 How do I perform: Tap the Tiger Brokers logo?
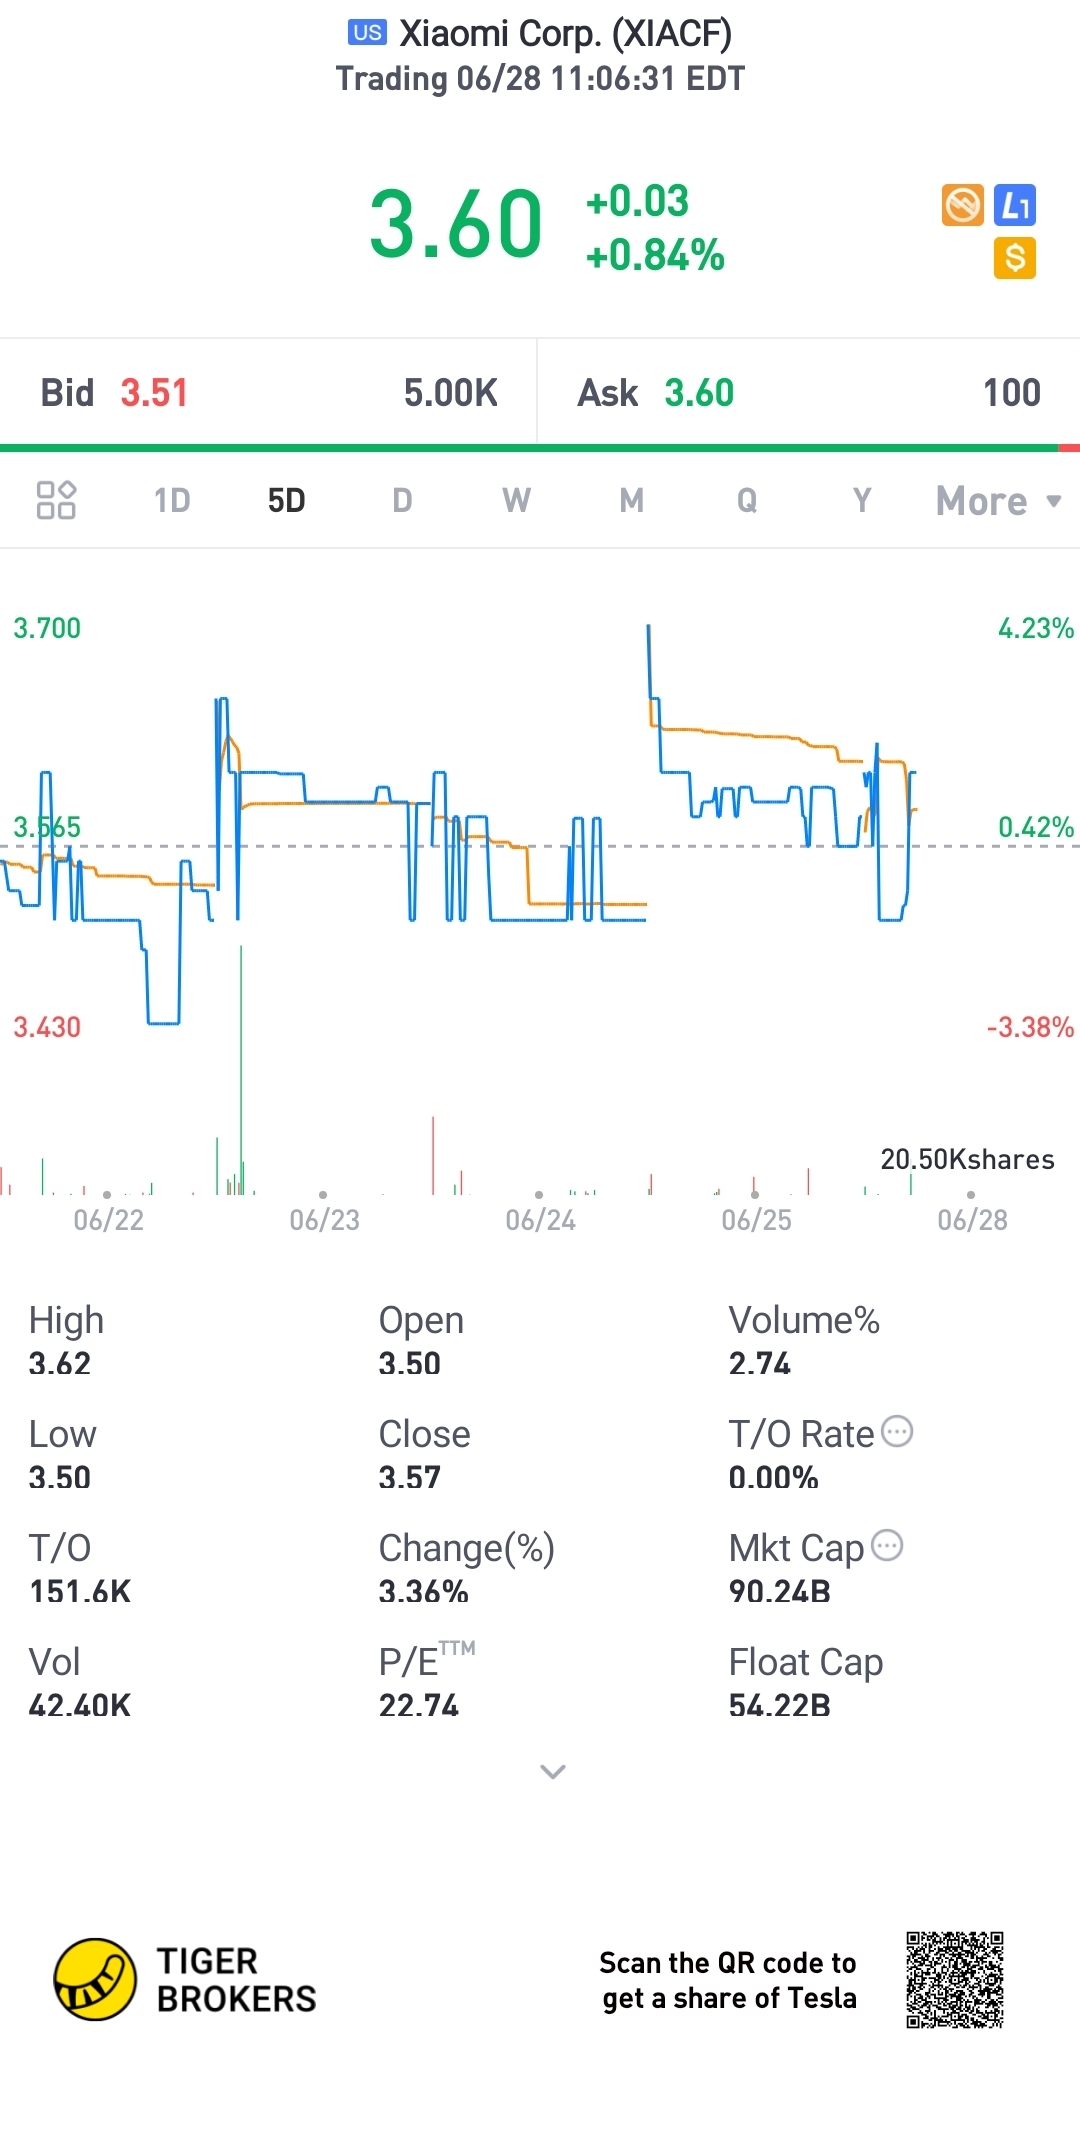coord(185,1979)
